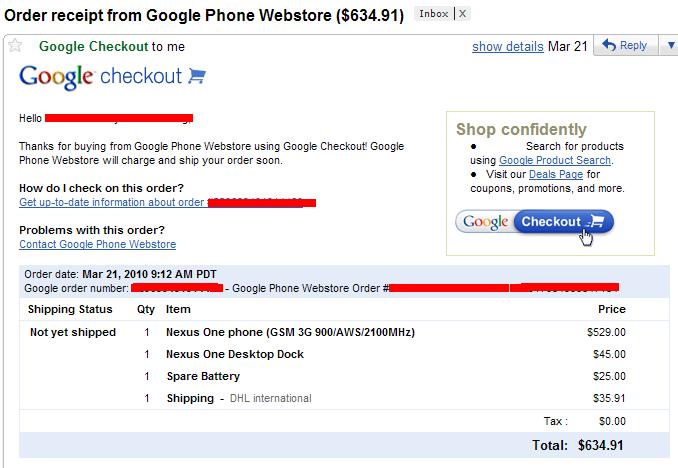Star this Google Checkout email
Viewport: 678px width, 468px height.
[x=15, y=45]
